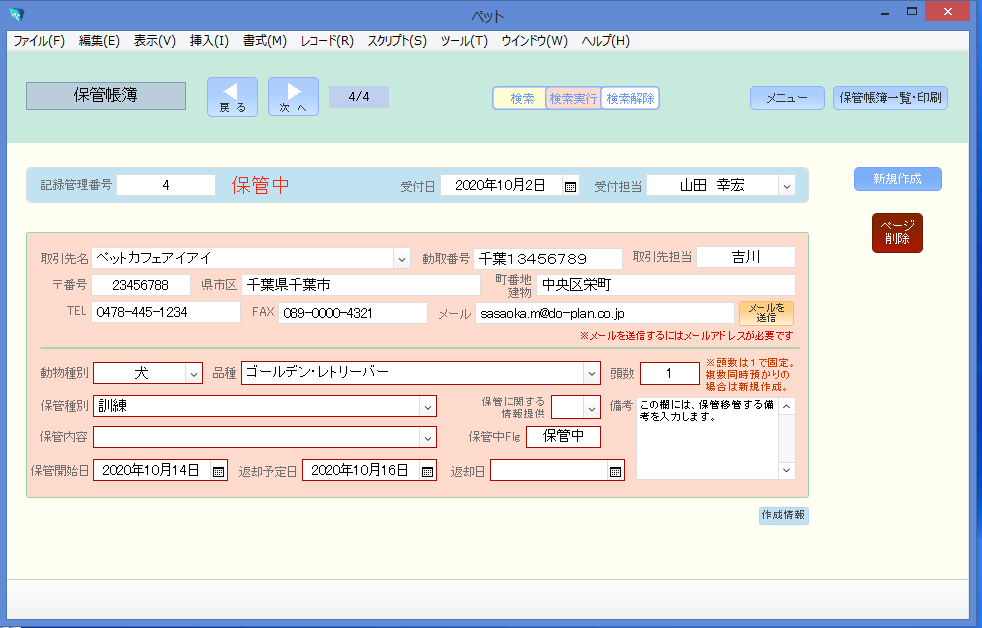The image size is (982, 628).
Task: Open calendar icon for 受付日
Action: 570,186
